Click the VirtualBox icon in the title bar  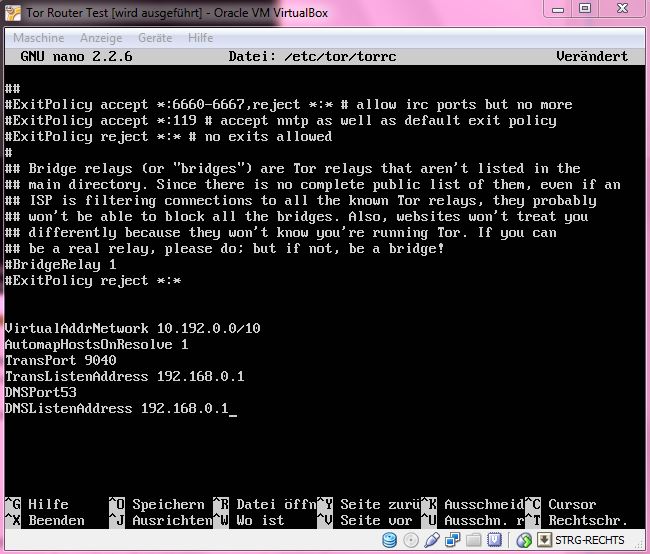click(x=13, y=13)
